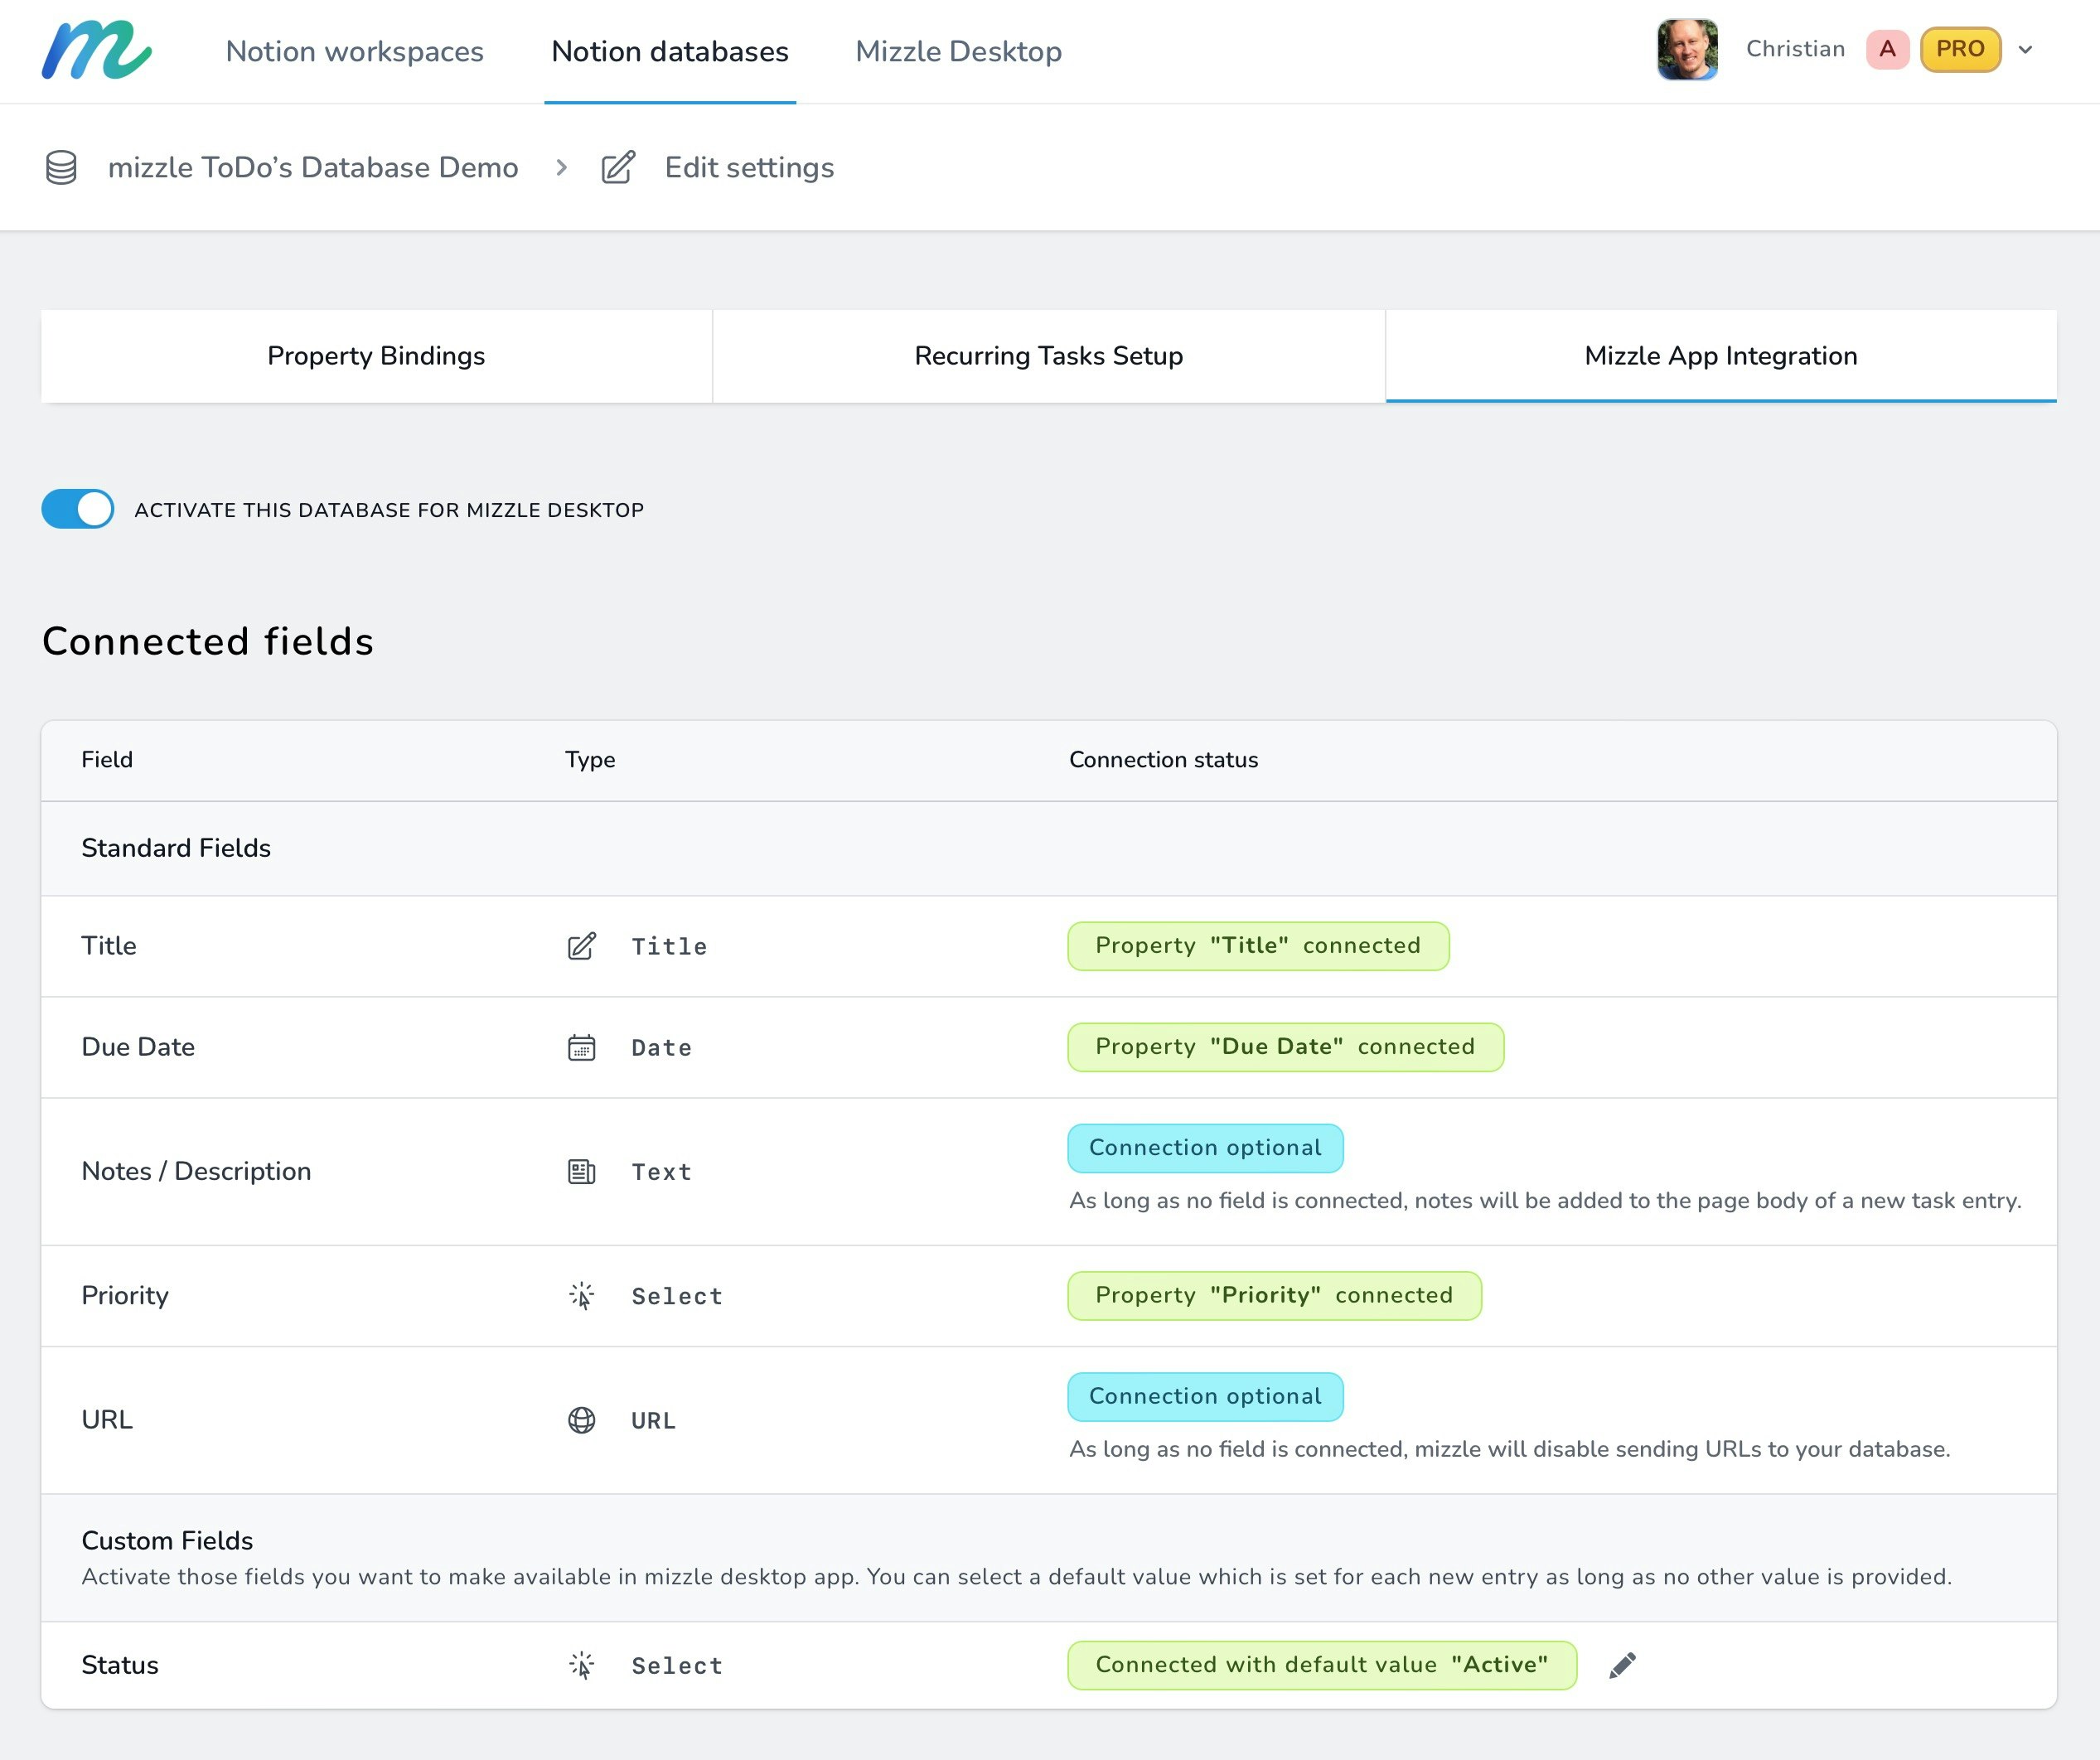This screenshot has width=2100, height=1760.
Task: Click the Priority Select type icon
Action: [x=582, y=1296]
